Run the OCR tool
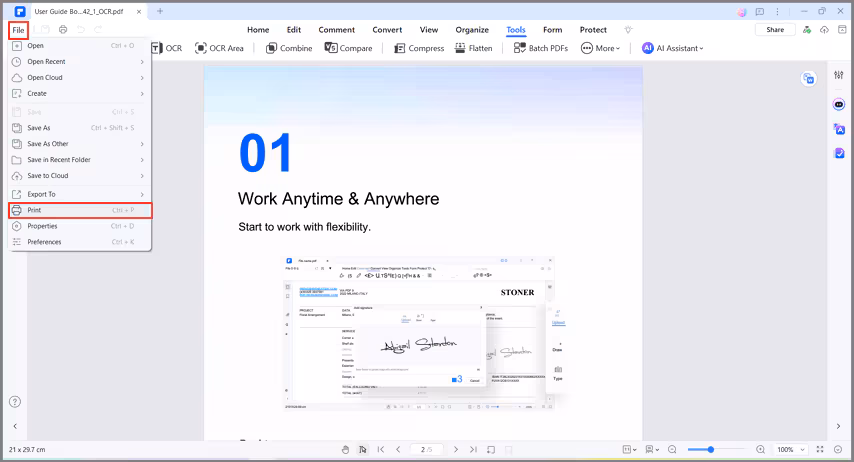Screen dimensions: 854x462 pyautogui.click(x=167, y=48)
